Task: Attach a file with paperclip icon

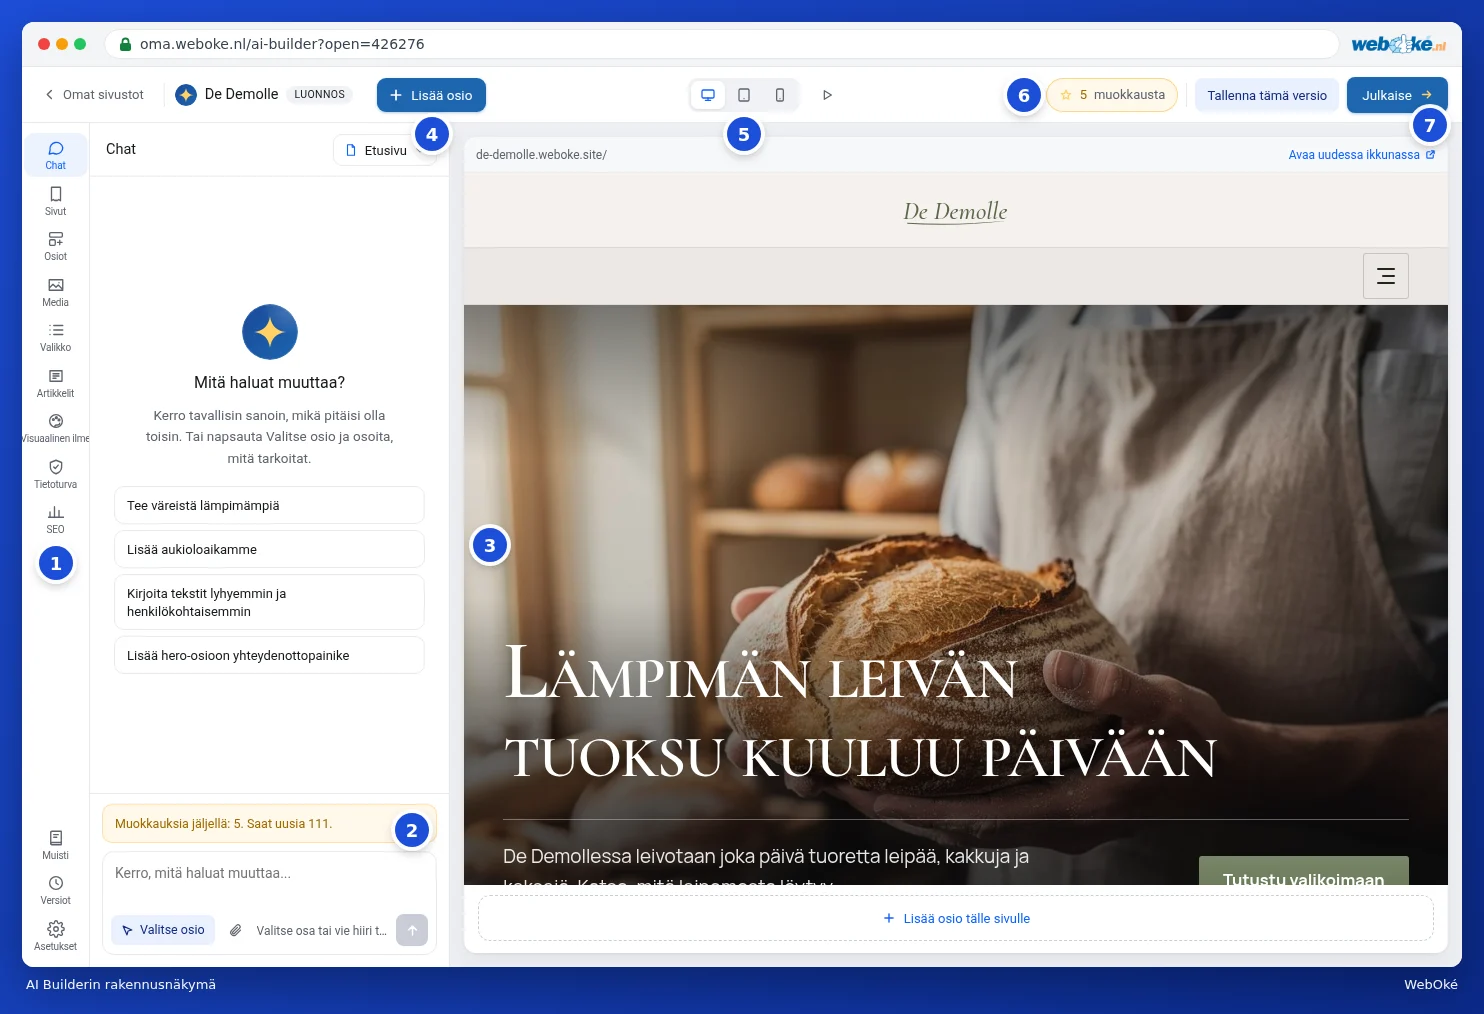Action: pyautogui.click(x=236, y=930)
